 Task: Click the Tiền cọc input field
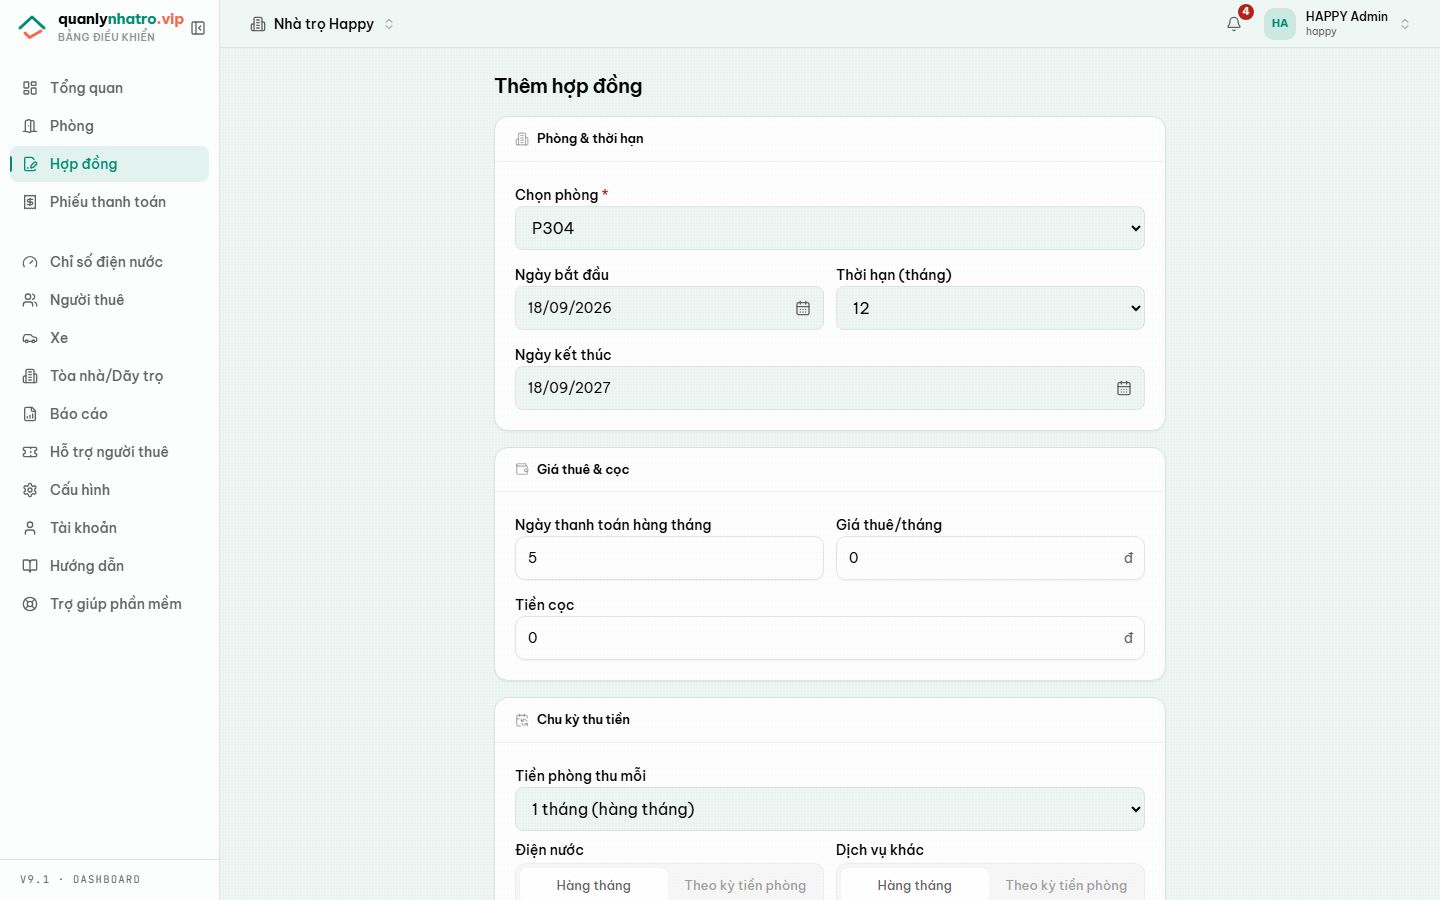click(830, 638)
